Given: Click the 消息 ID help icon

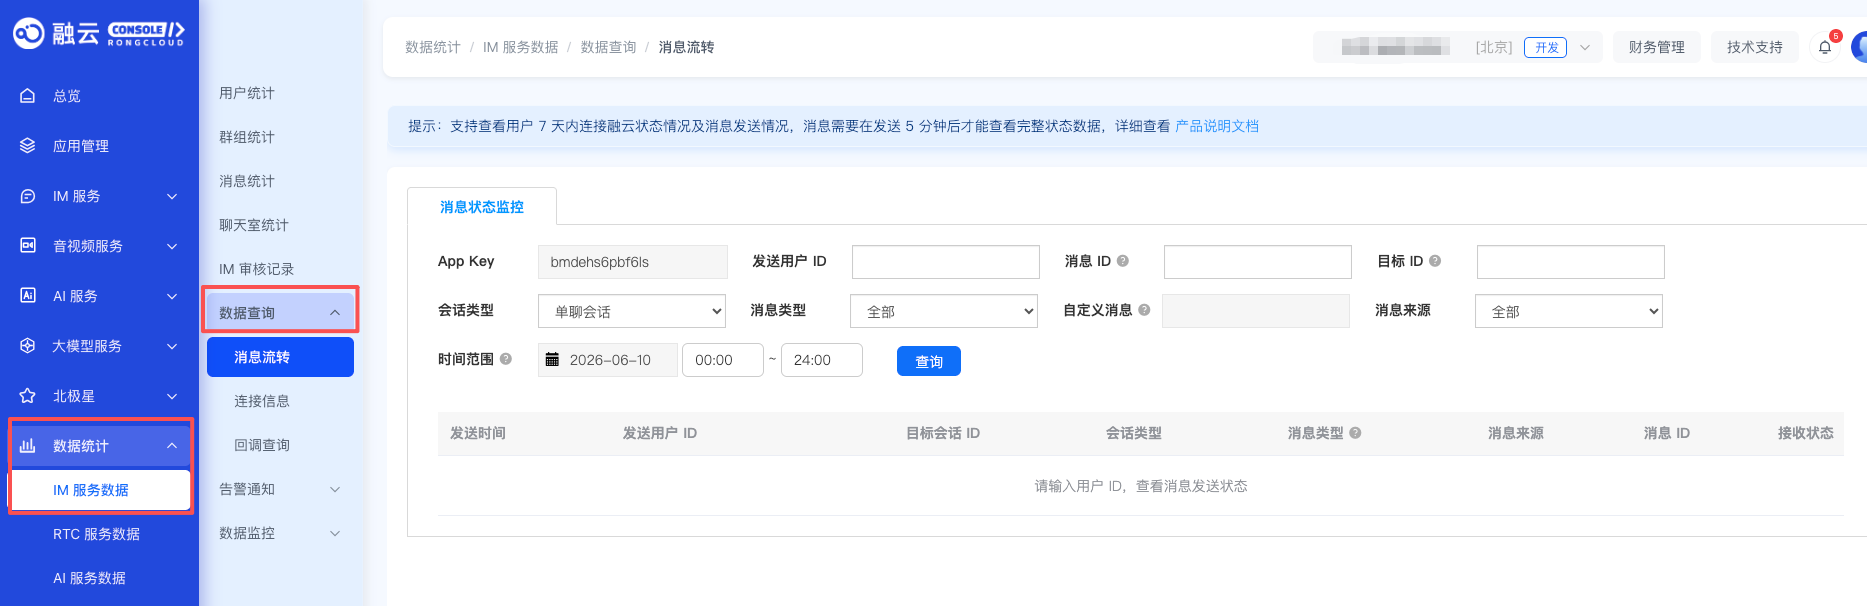Looking at the screenshot, I should (1123, 261).
